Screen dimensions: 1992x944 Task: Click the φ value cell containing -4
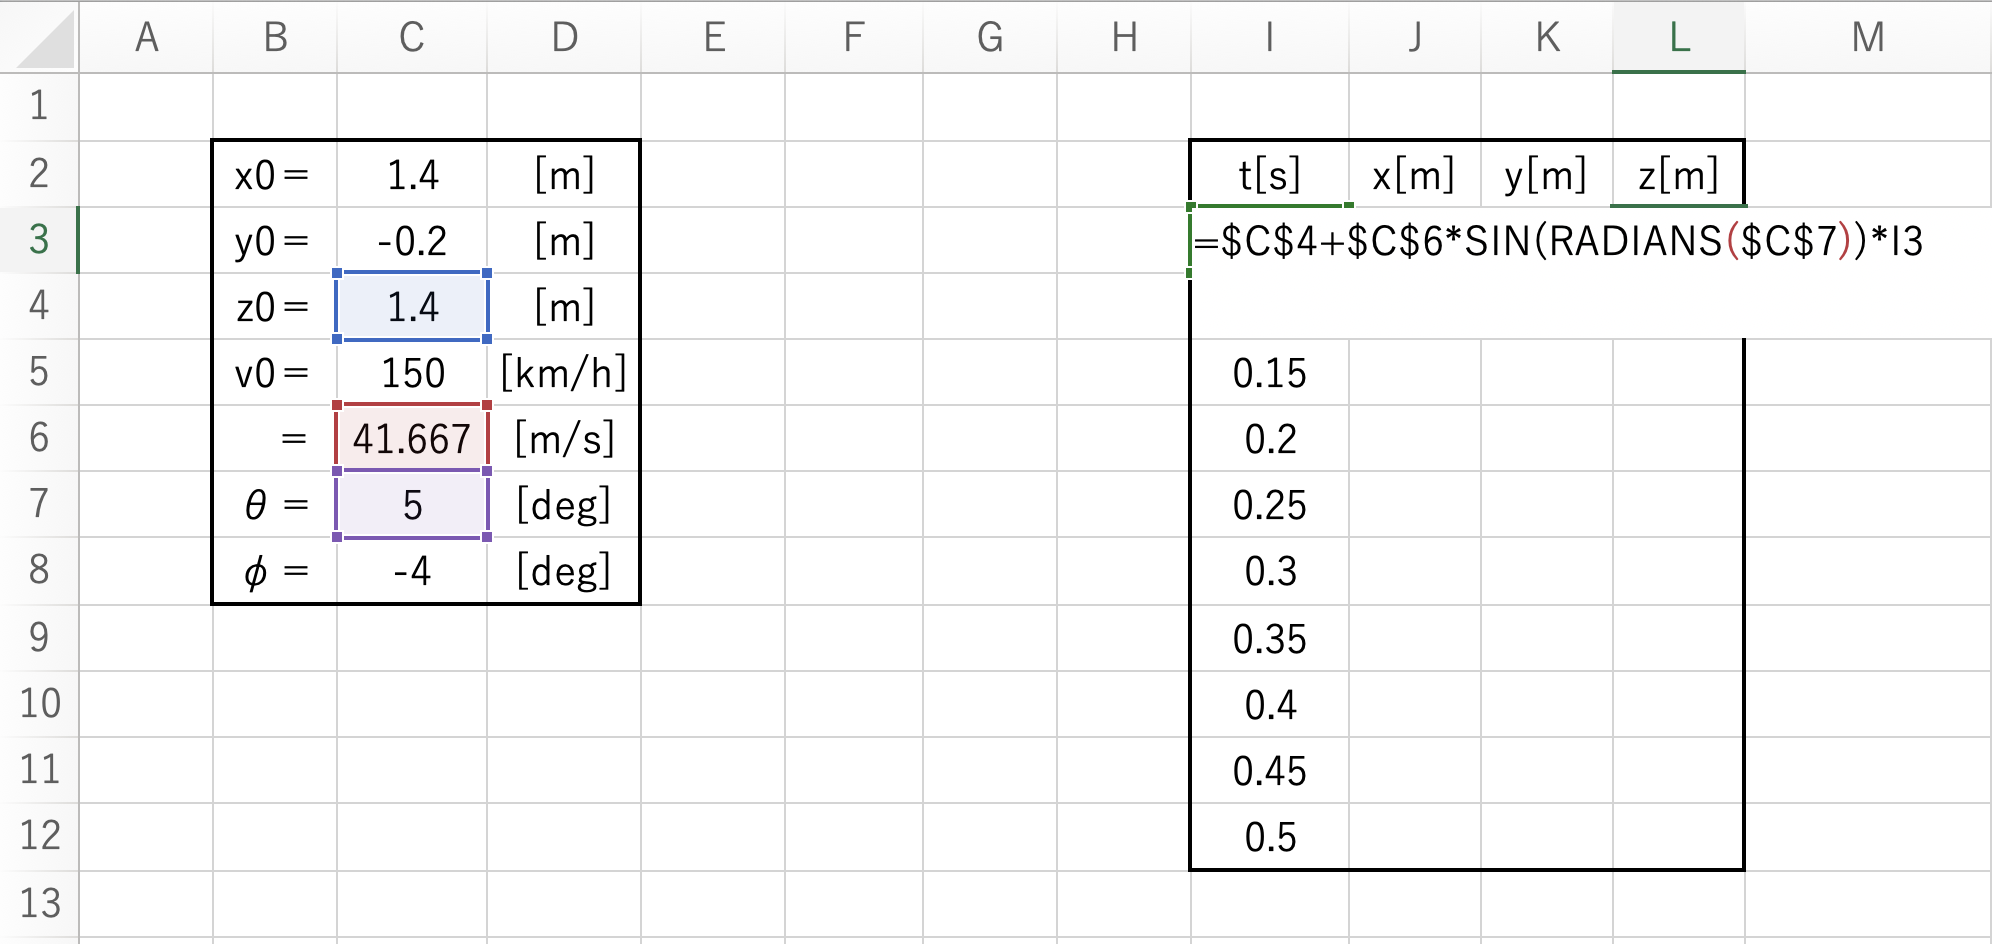coord(412,570)
